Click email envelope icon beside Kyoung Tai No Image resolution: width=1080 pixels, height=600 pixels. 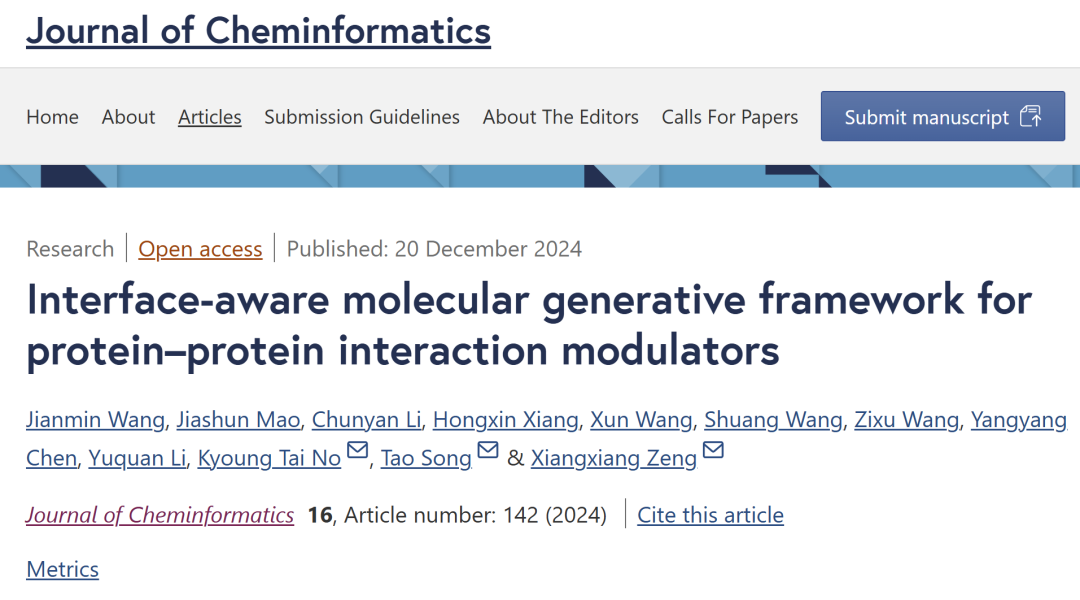[x=357, y=451]
